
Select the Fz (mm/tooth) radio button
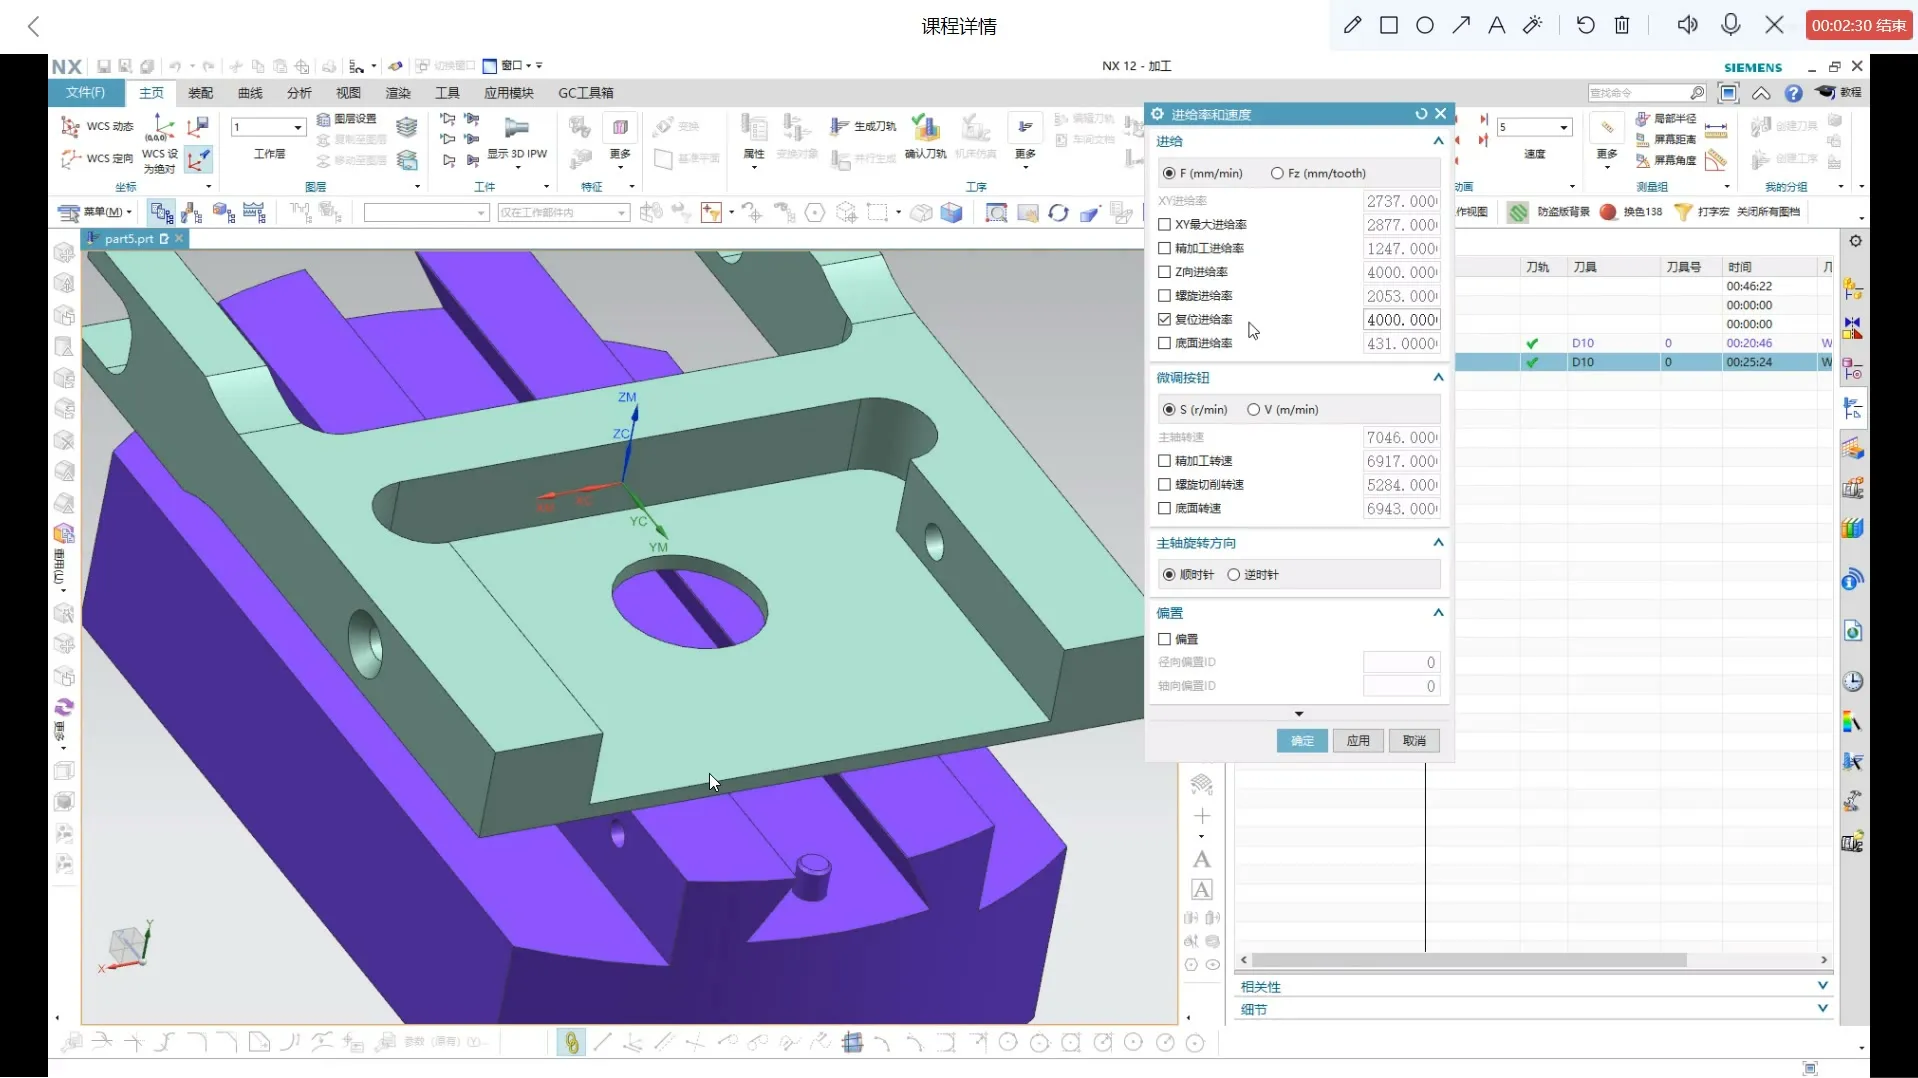[1277, 173]
